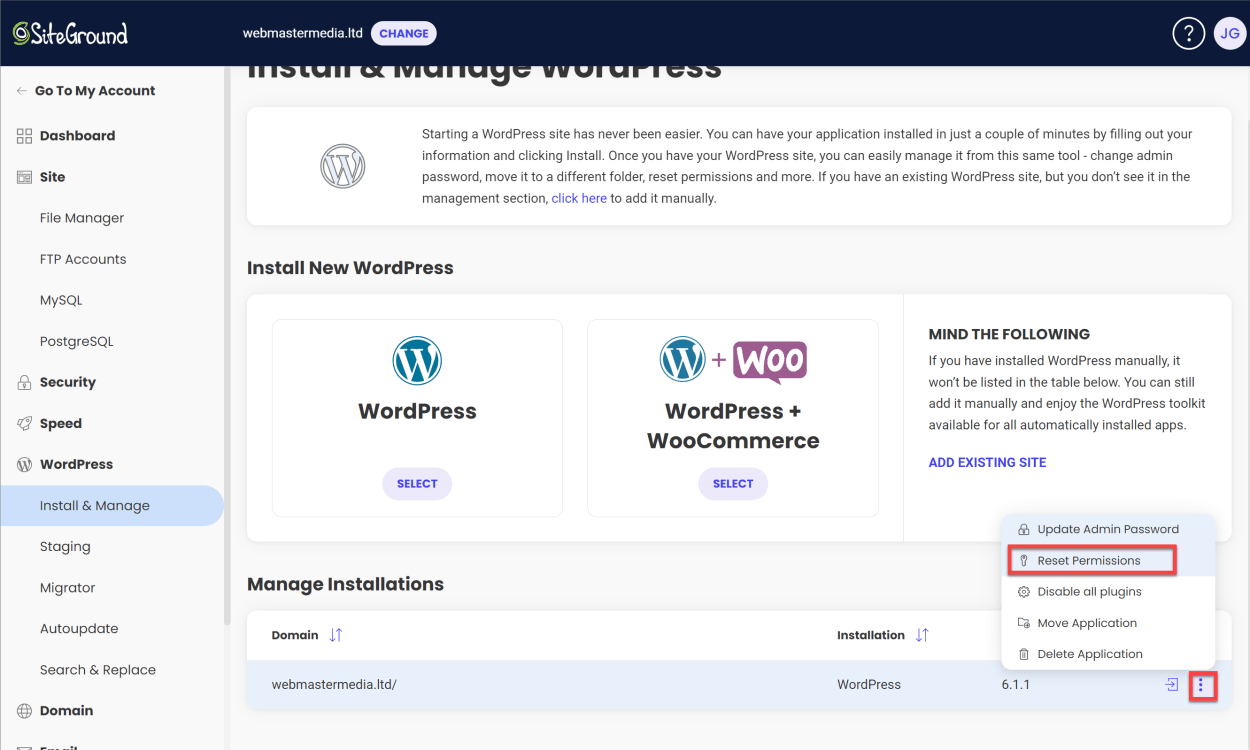Click the webmastermedia.ltd site name in the header
1250x750 pixels.
tap(302, 33)
